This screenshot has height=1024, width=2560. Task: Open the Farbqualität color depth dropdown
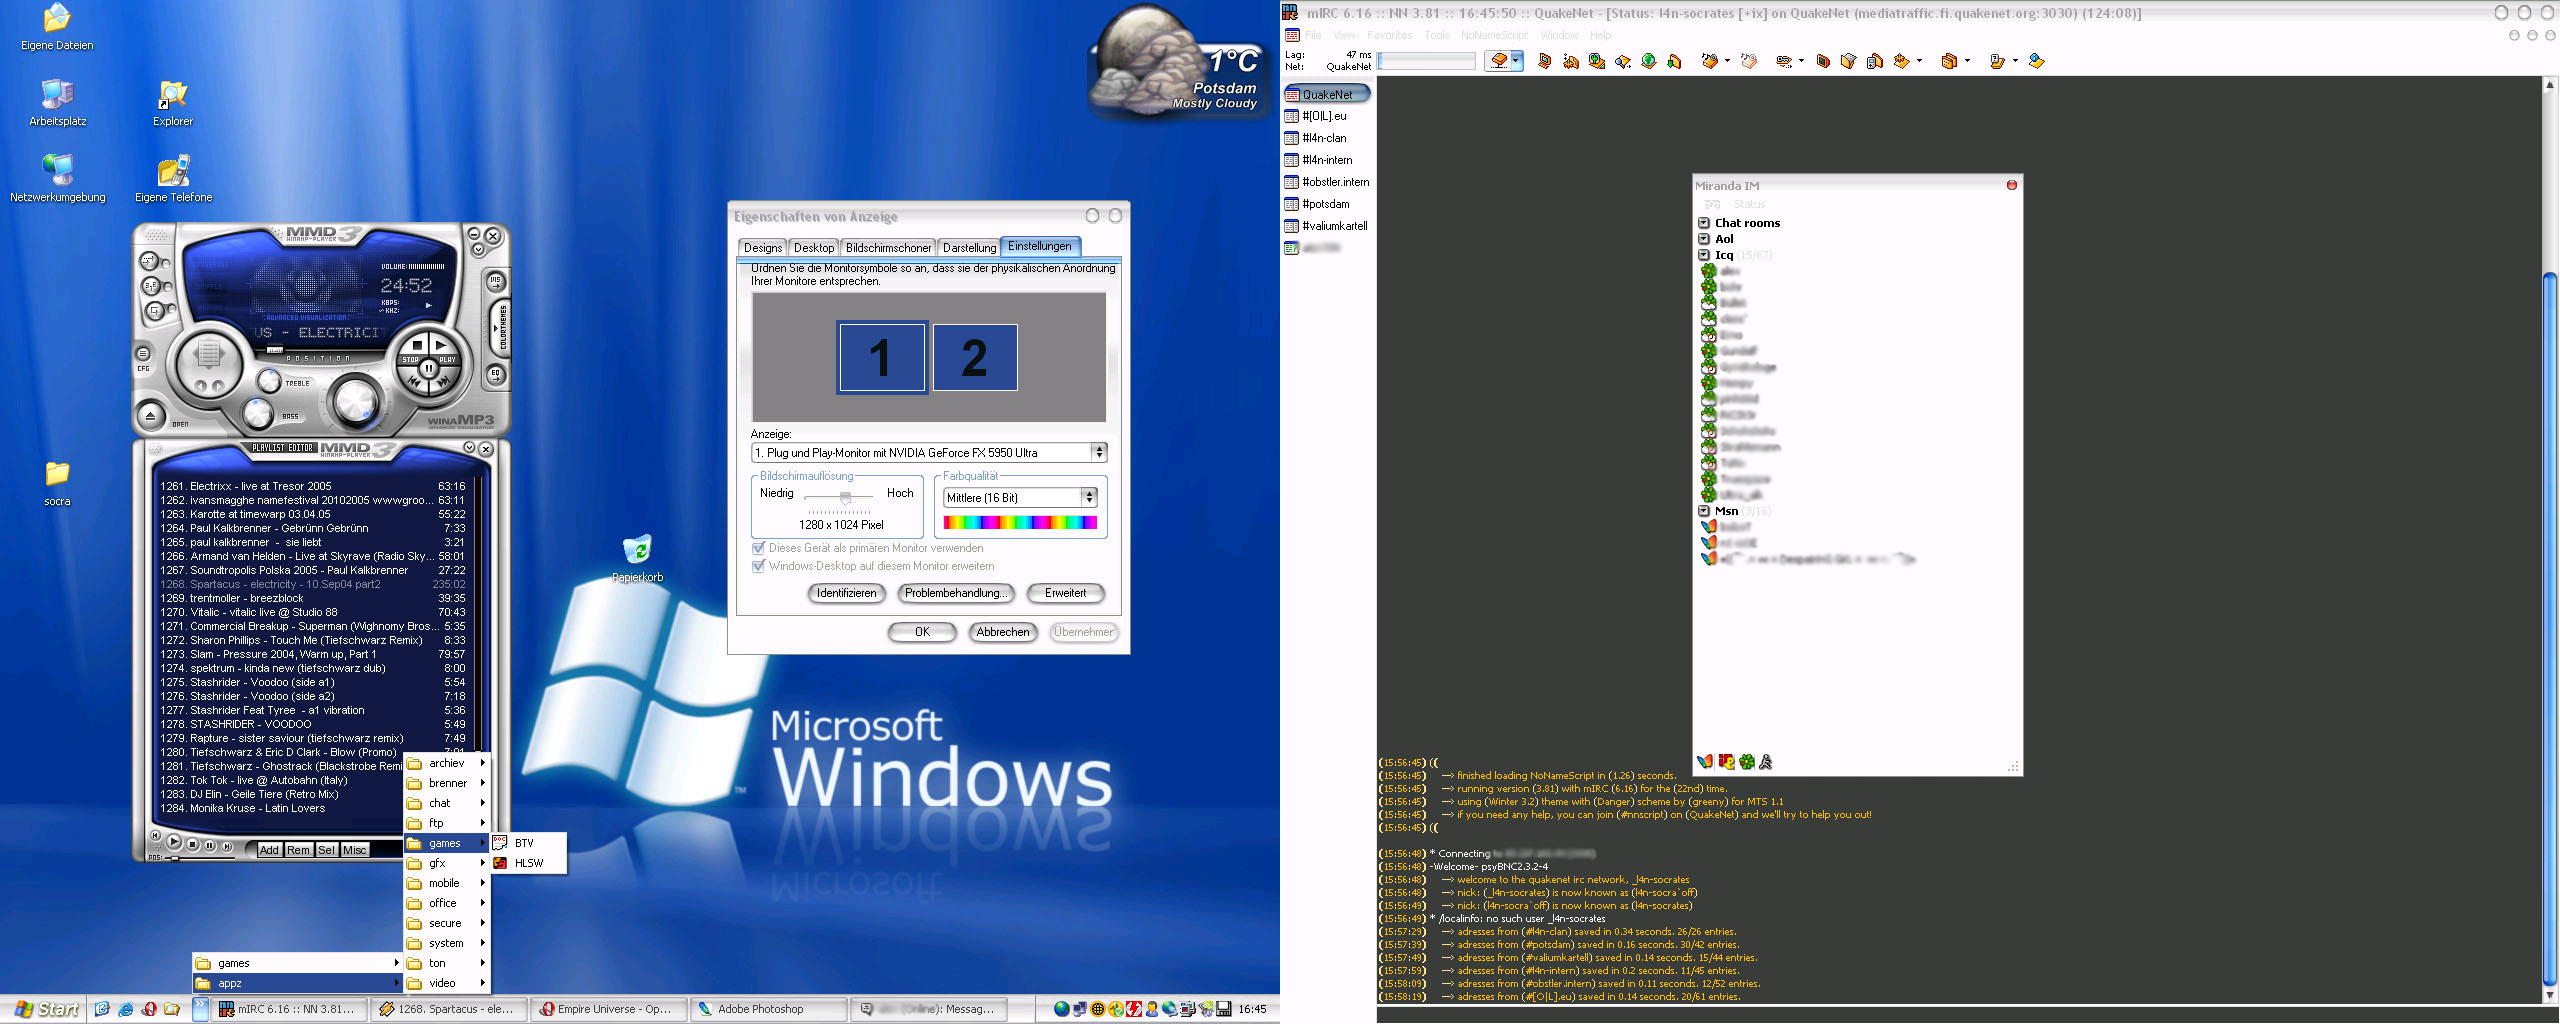coord(1089,497)
